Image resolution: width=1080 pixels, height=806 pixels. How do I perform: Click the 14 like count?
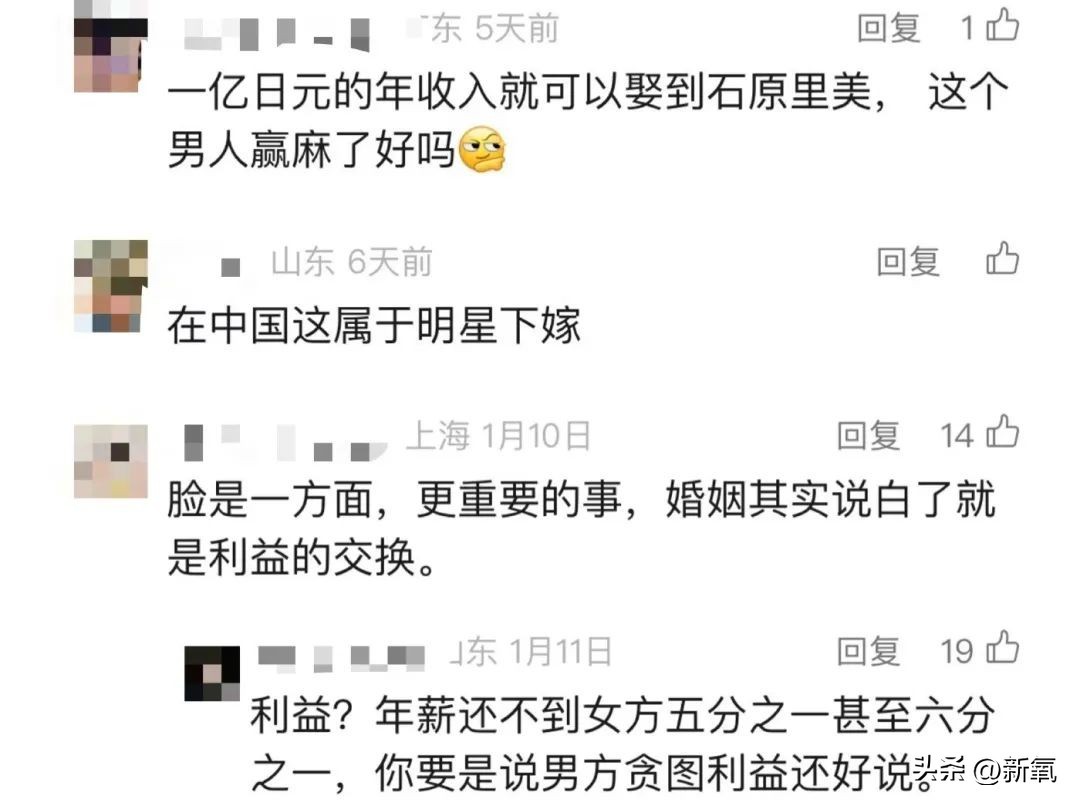957,435
